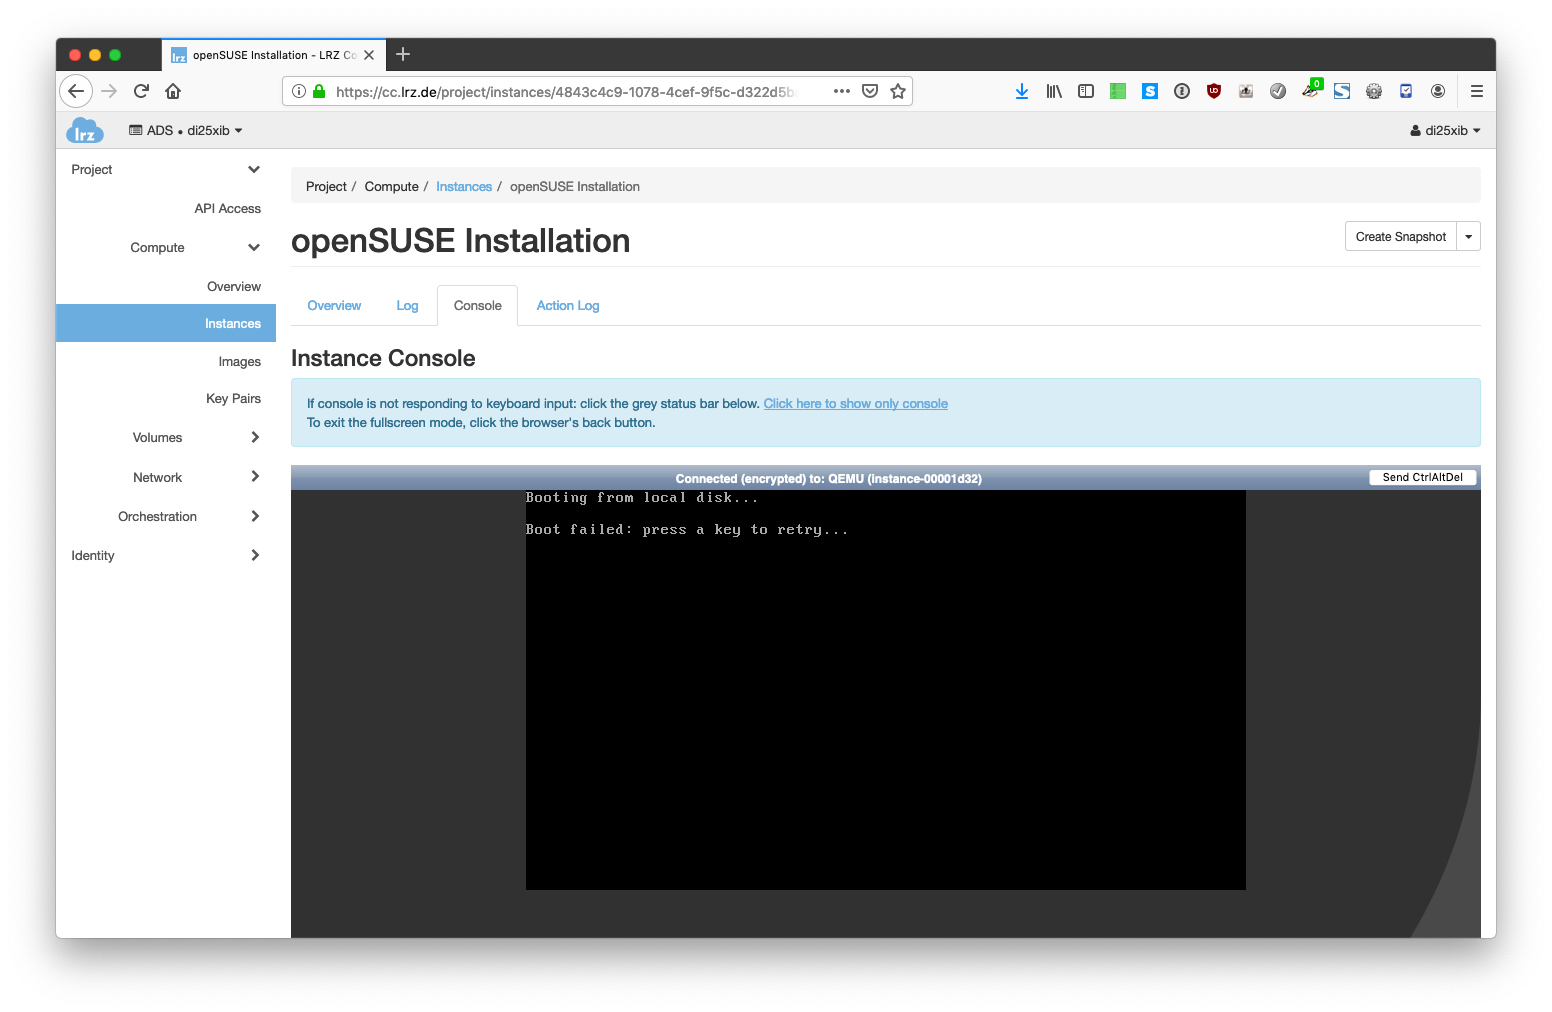
Task: Switch to the Log tab
Action: [x=407, y=306]
